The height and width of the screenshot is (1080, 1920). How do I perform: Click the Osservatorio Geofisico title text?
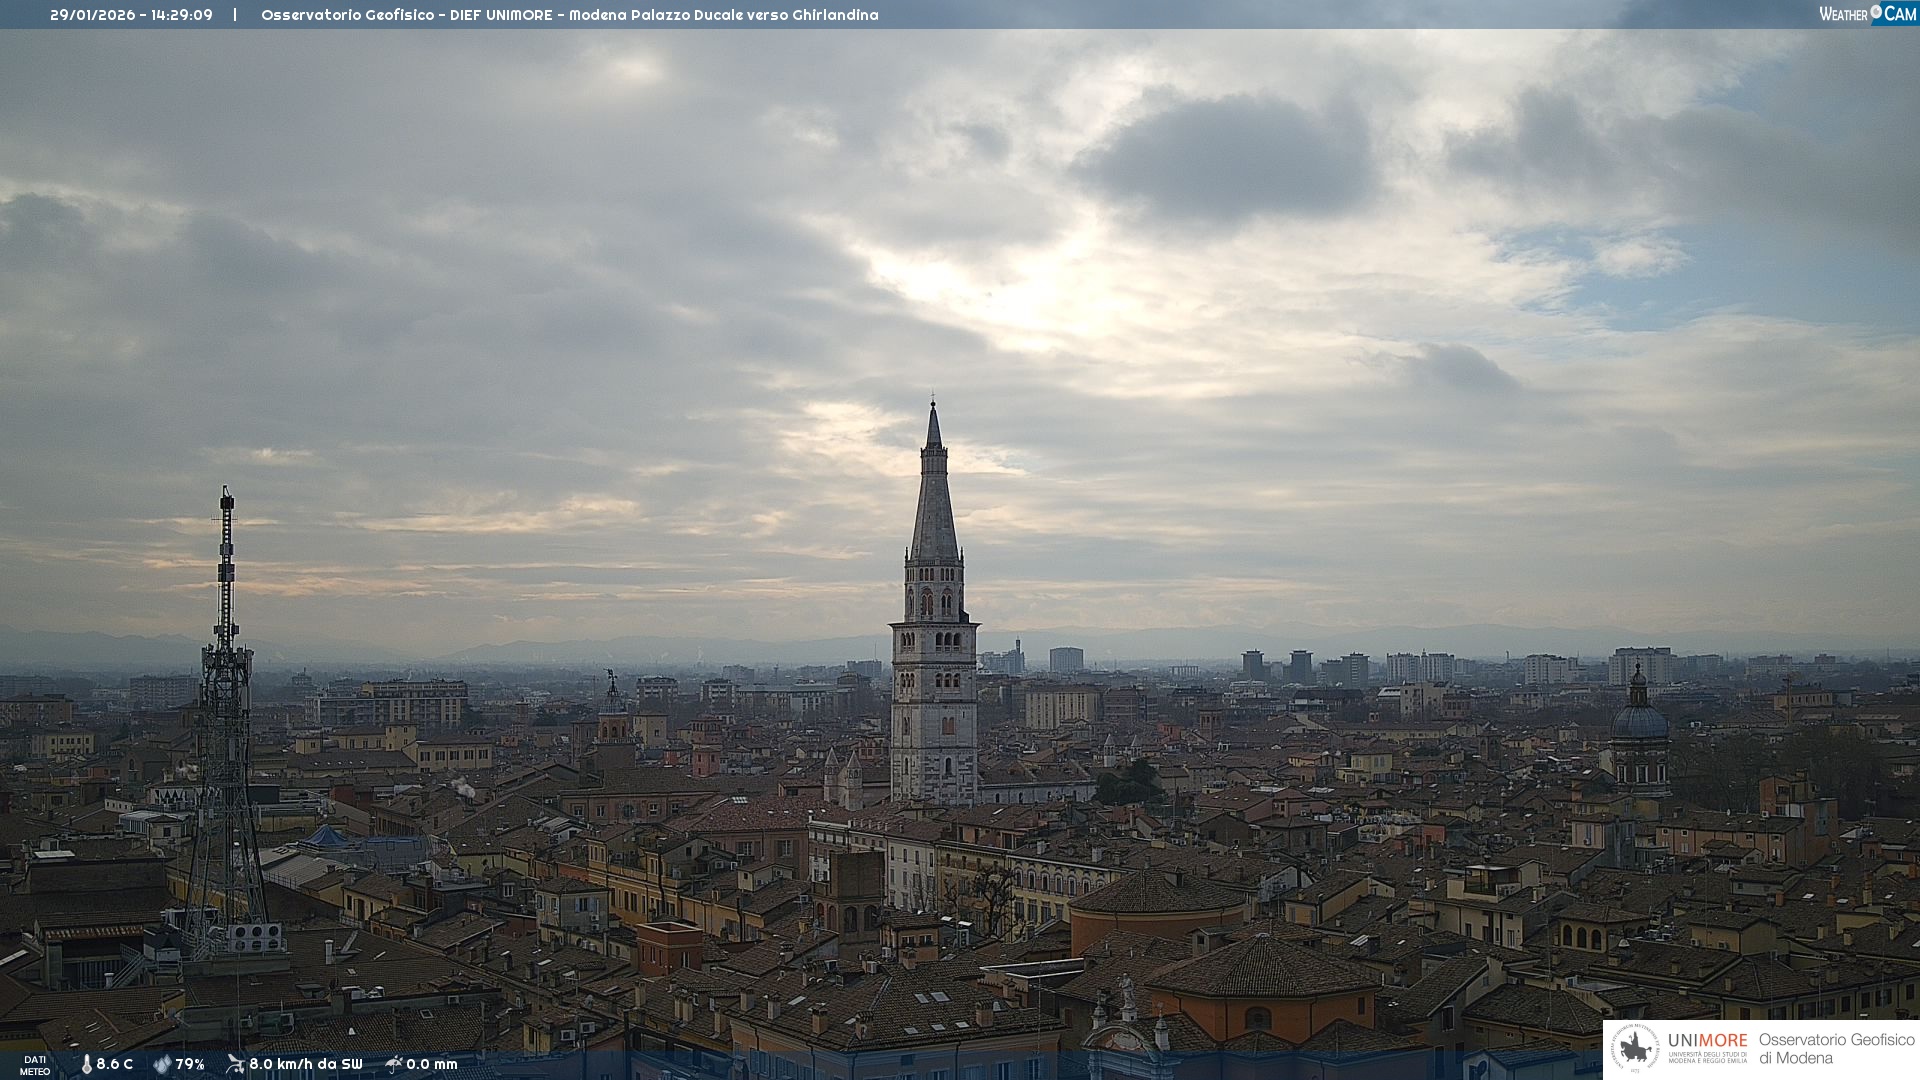[x=348, y=15]
